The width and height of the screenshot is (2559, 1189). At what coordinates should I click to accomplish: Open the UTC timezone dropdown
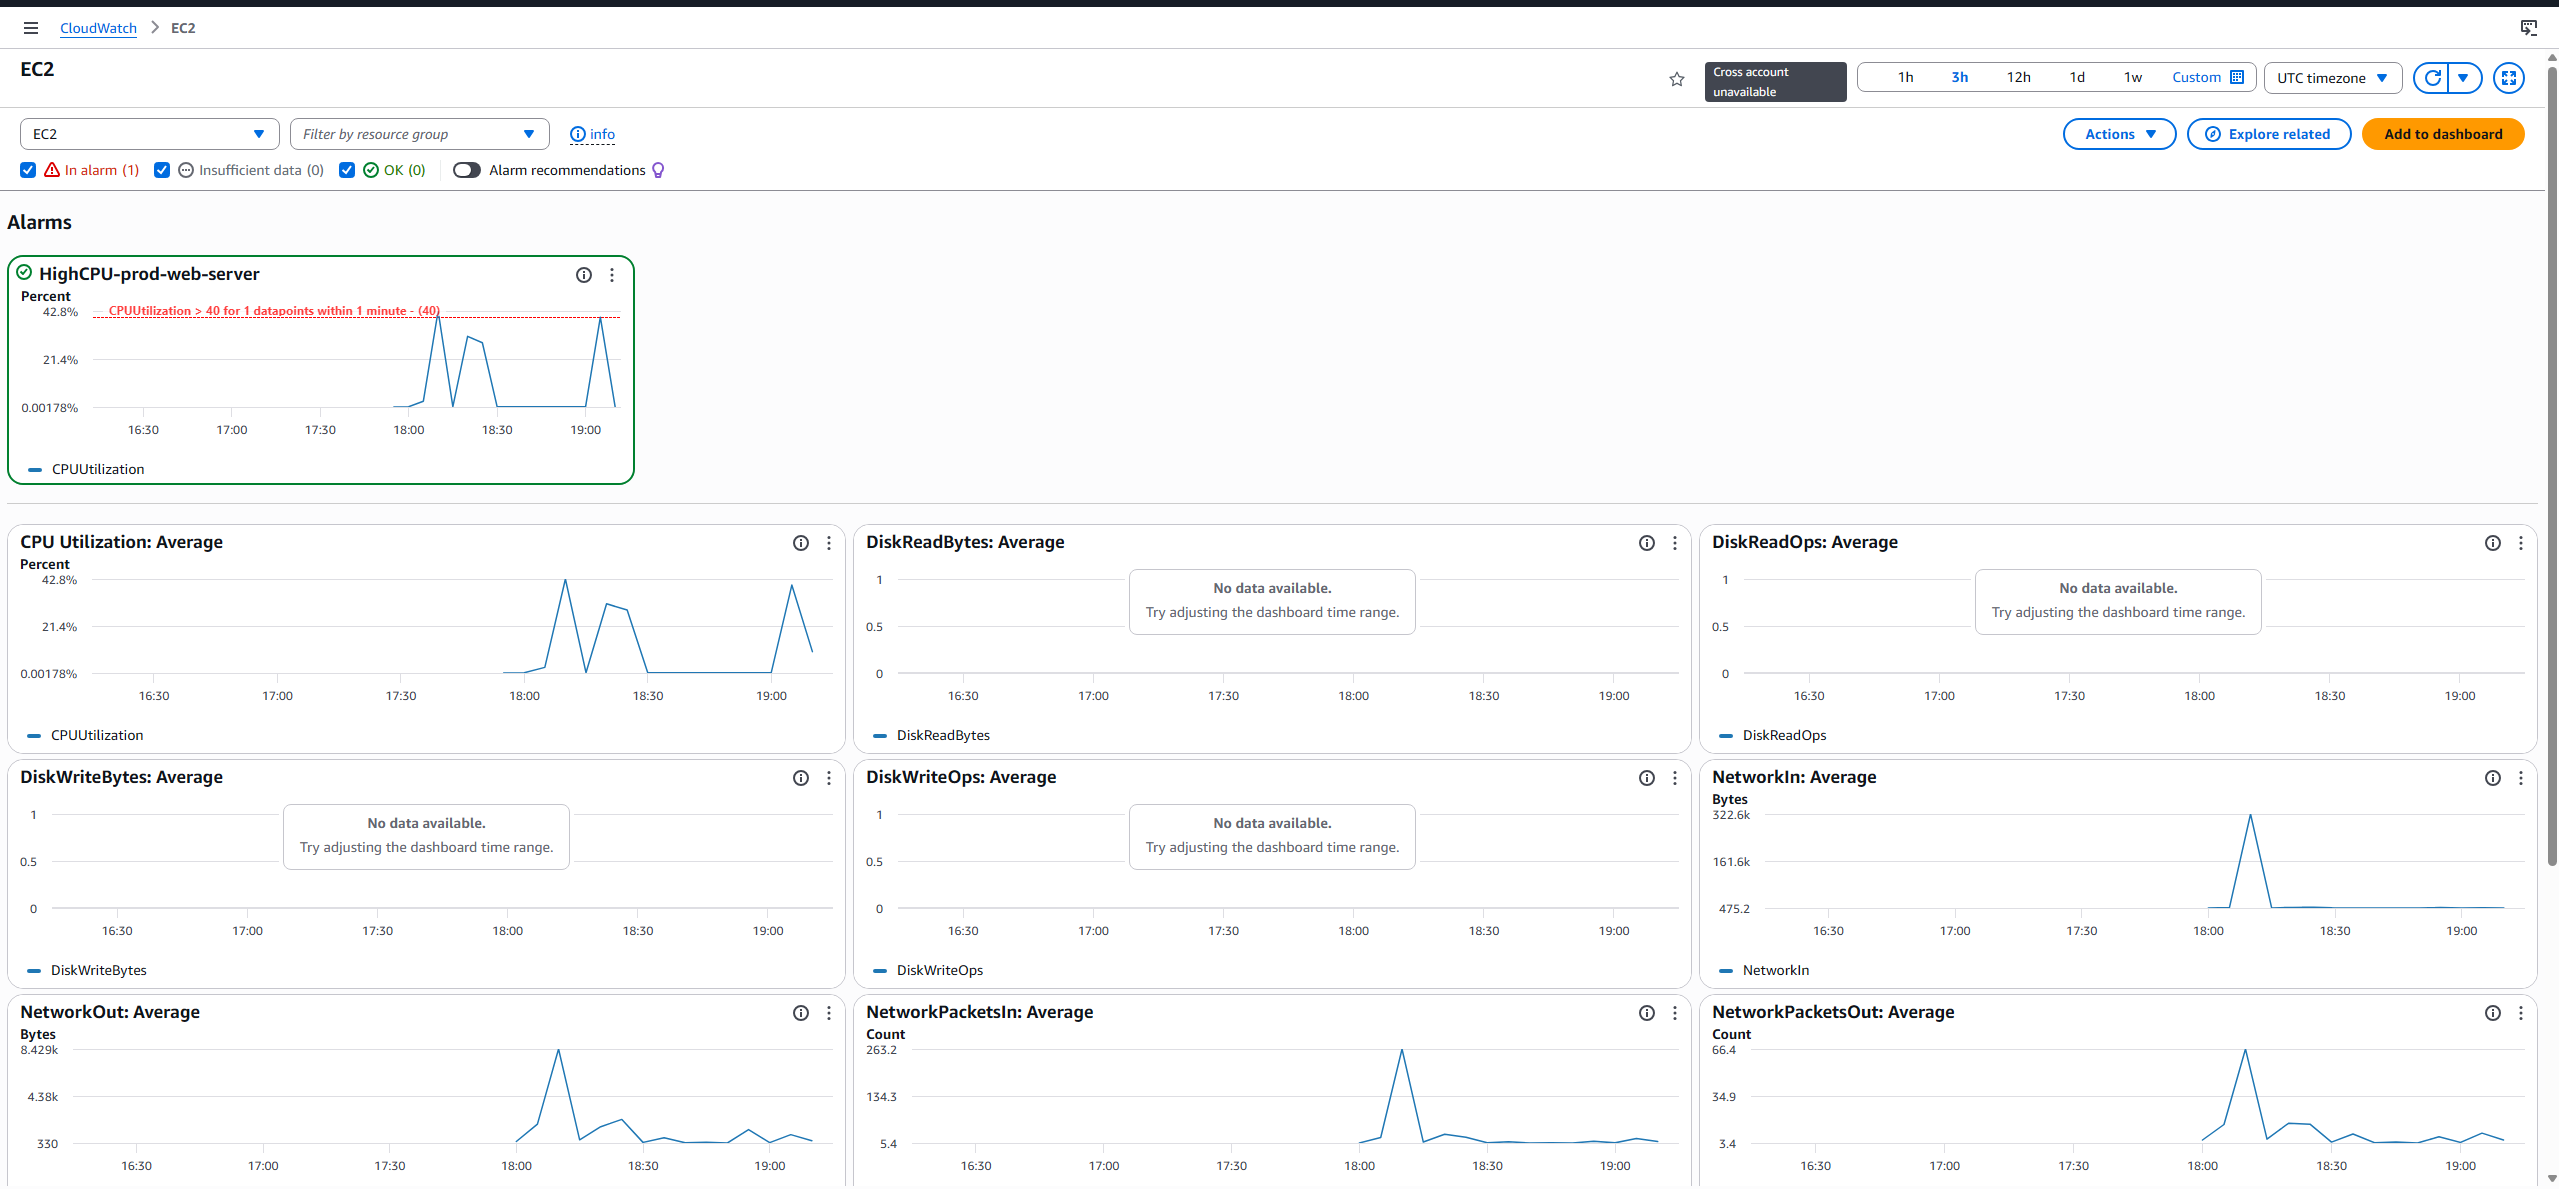pyautogui.click(x=2332, y=78)
